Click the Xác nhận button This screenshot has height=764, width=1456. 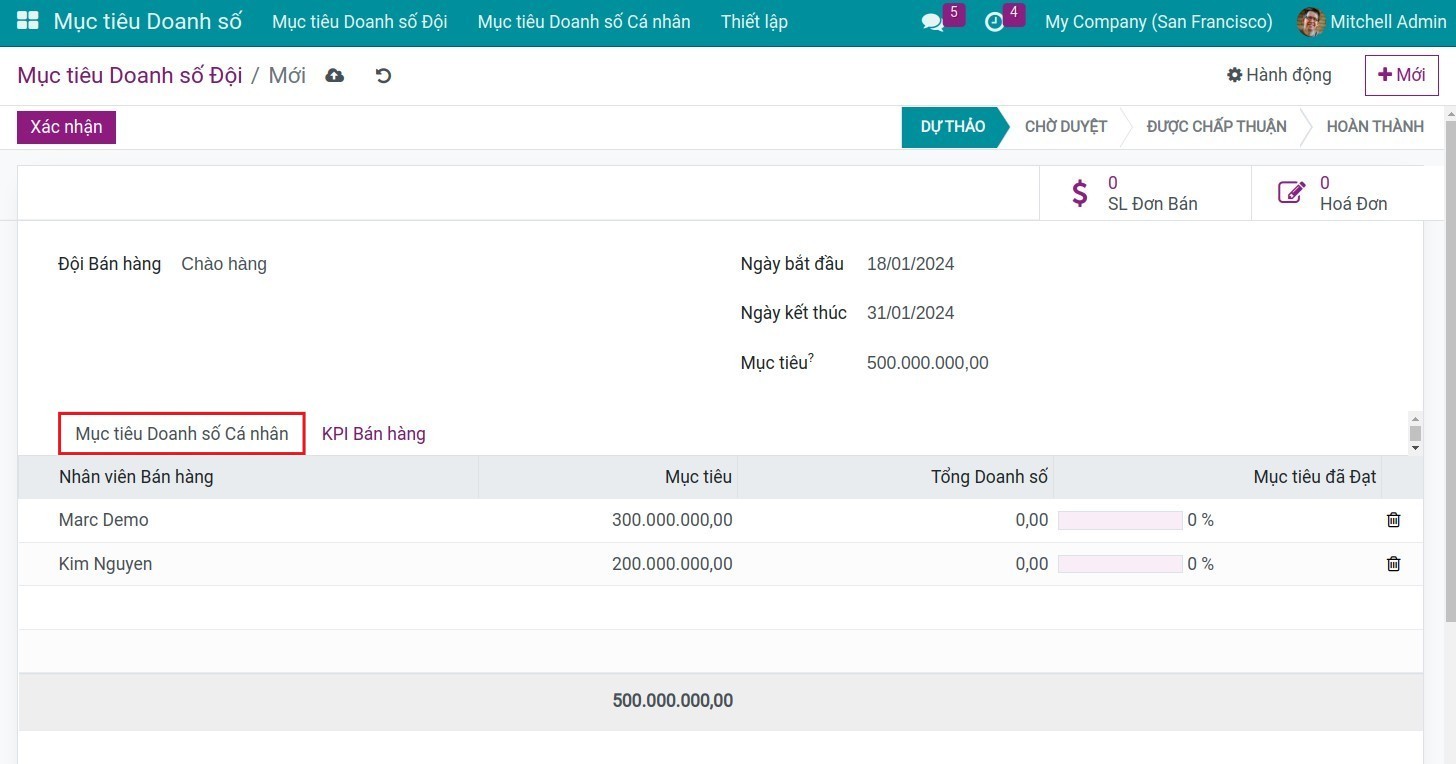pyautogui.click(x=66, y=127)
